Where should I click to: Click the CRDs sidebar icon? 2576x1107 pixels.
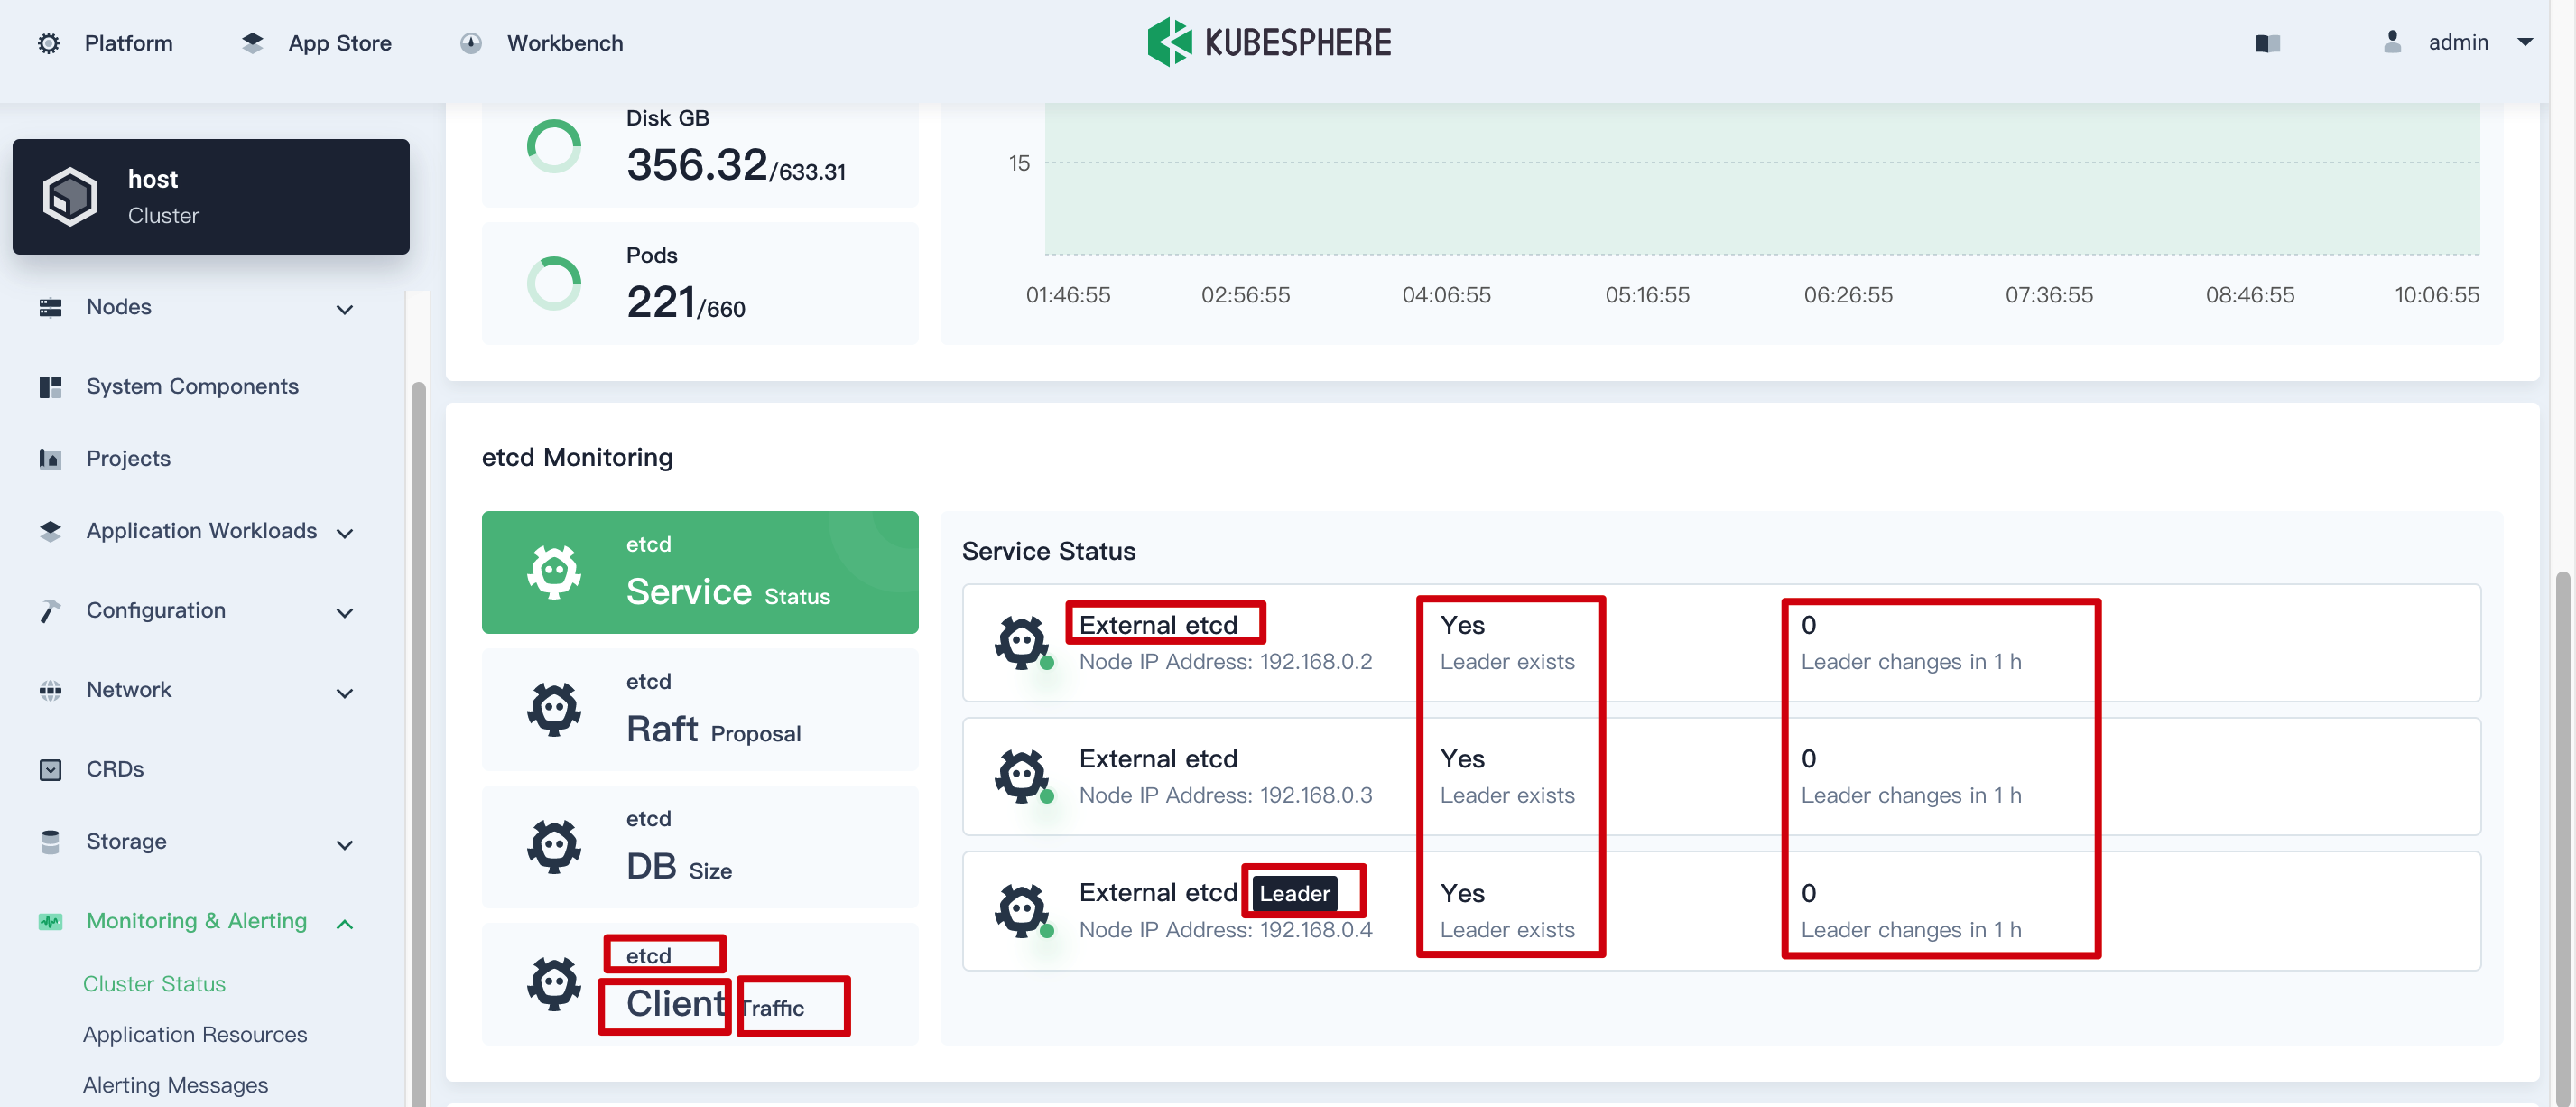point(50,769)
